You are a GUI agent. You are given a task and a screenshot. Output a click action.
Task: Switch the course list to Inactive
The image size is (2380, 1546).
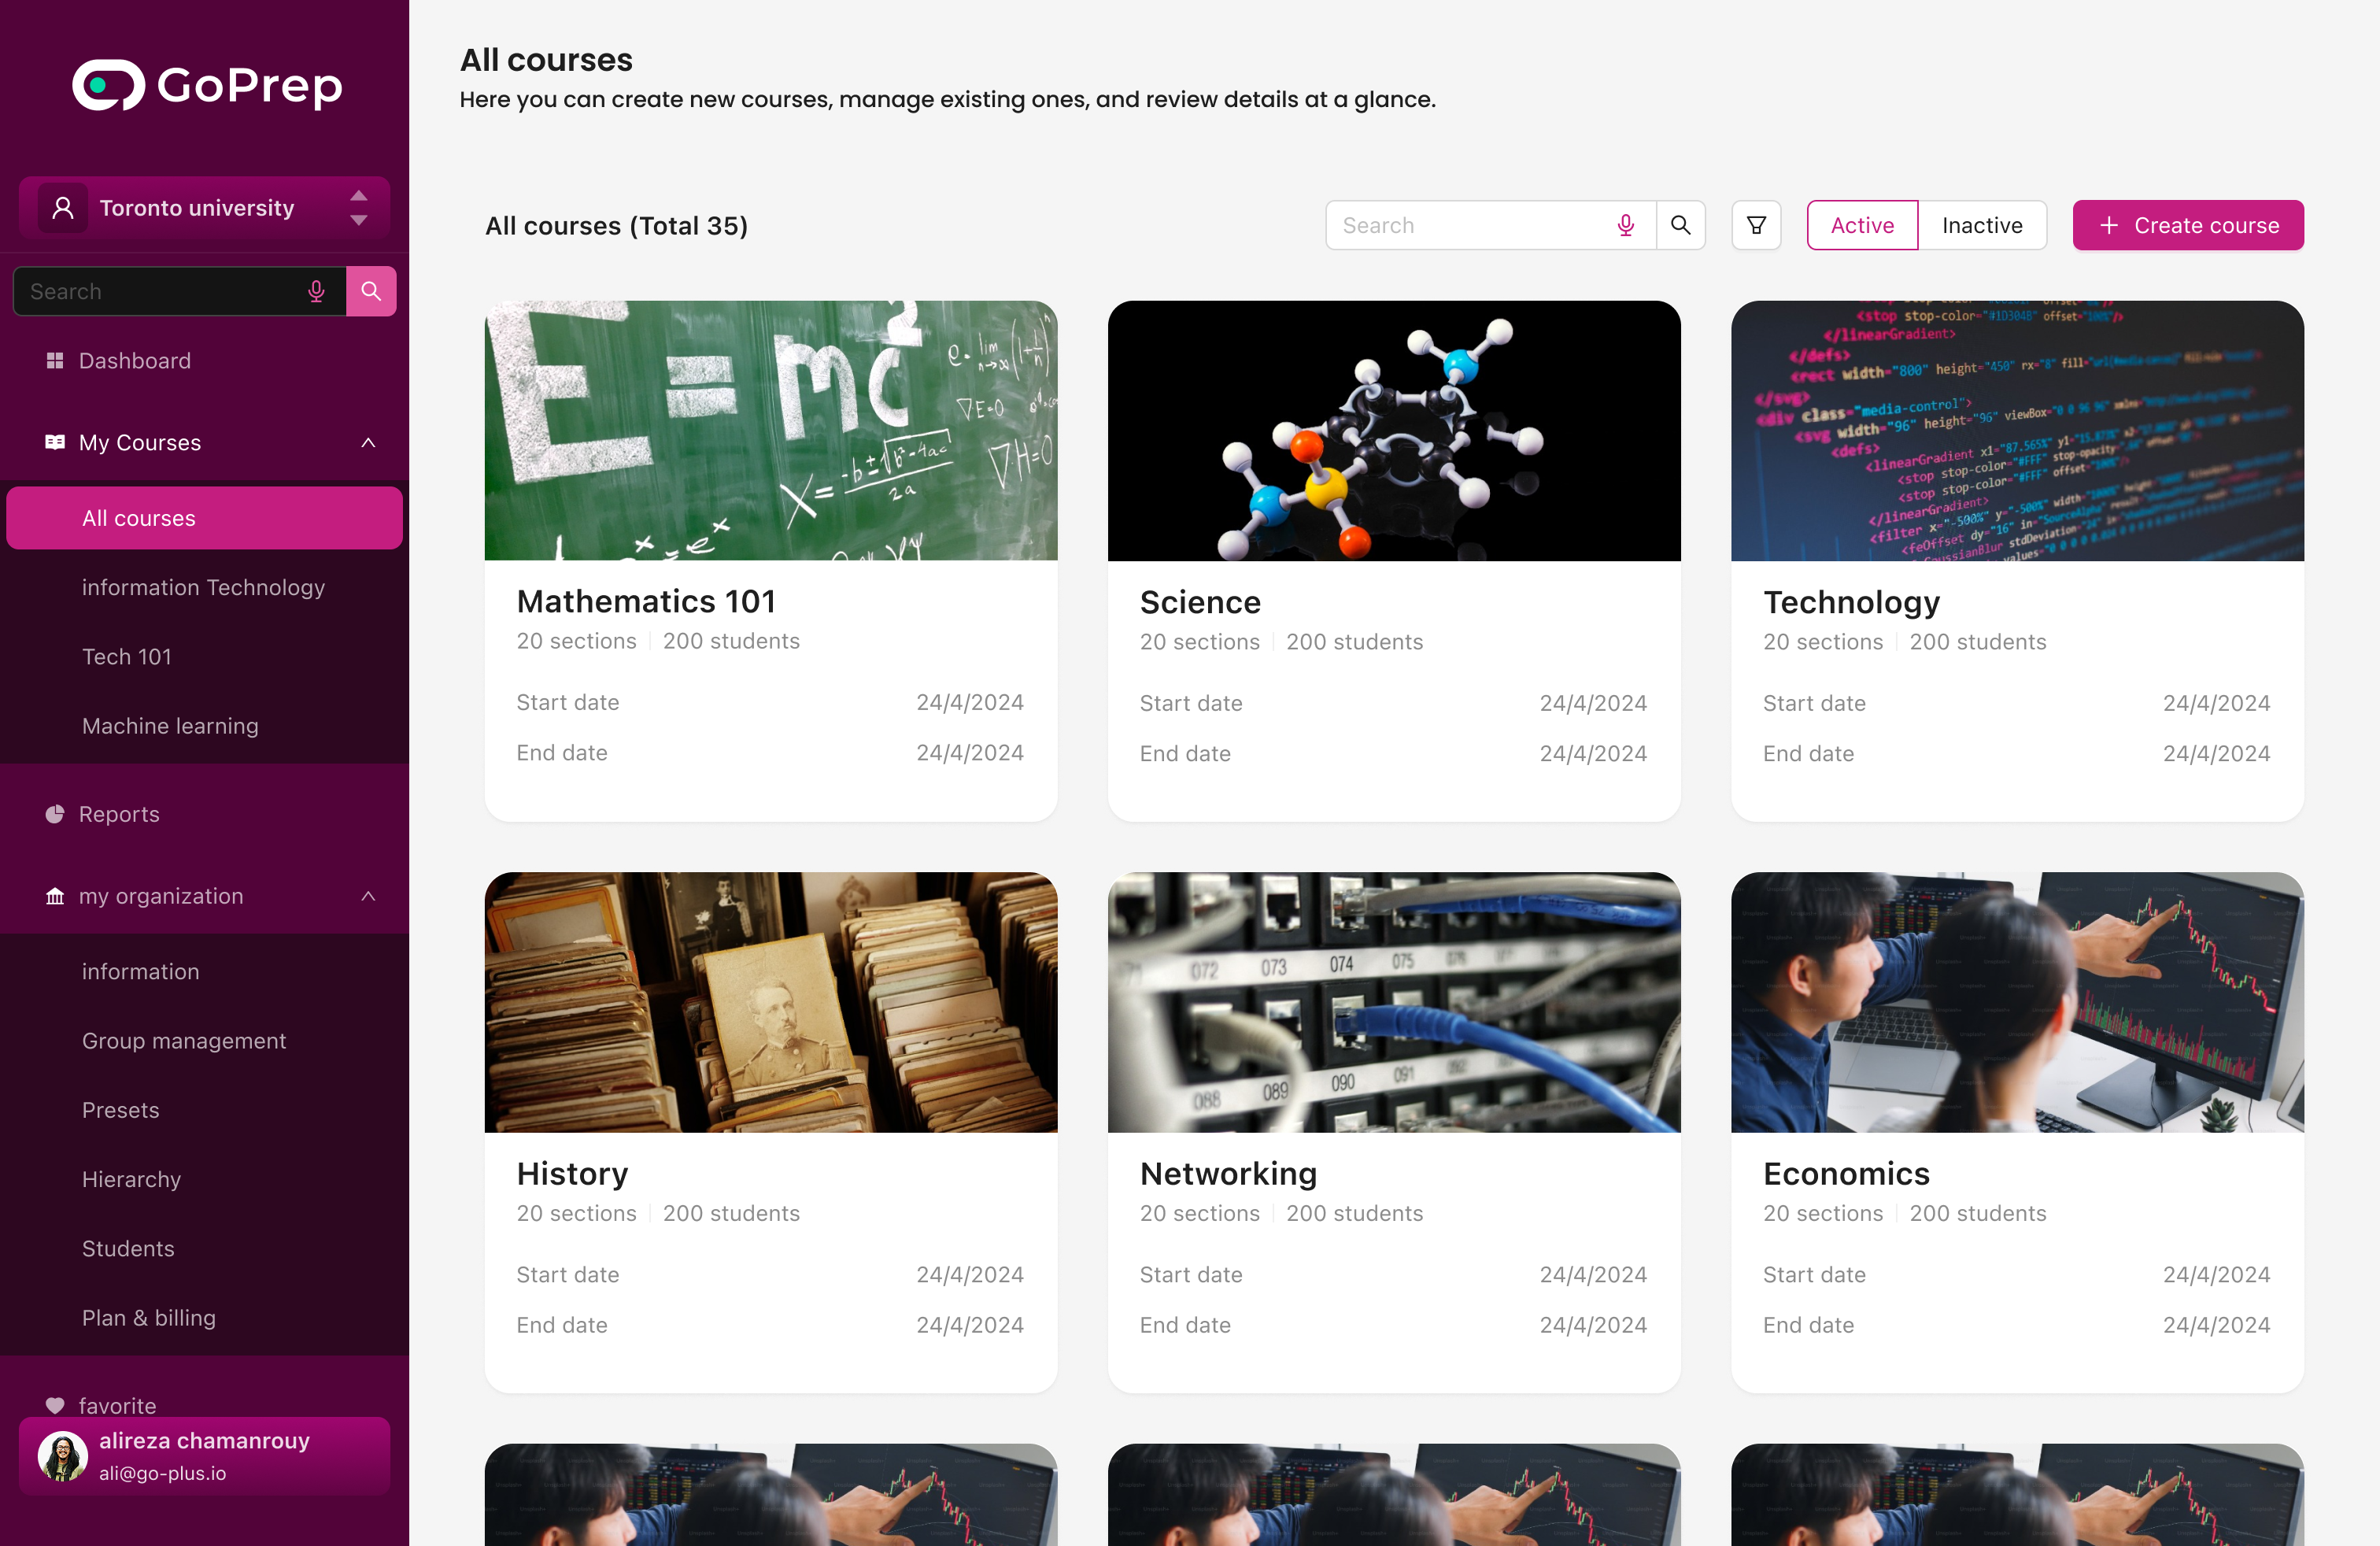1982,225
